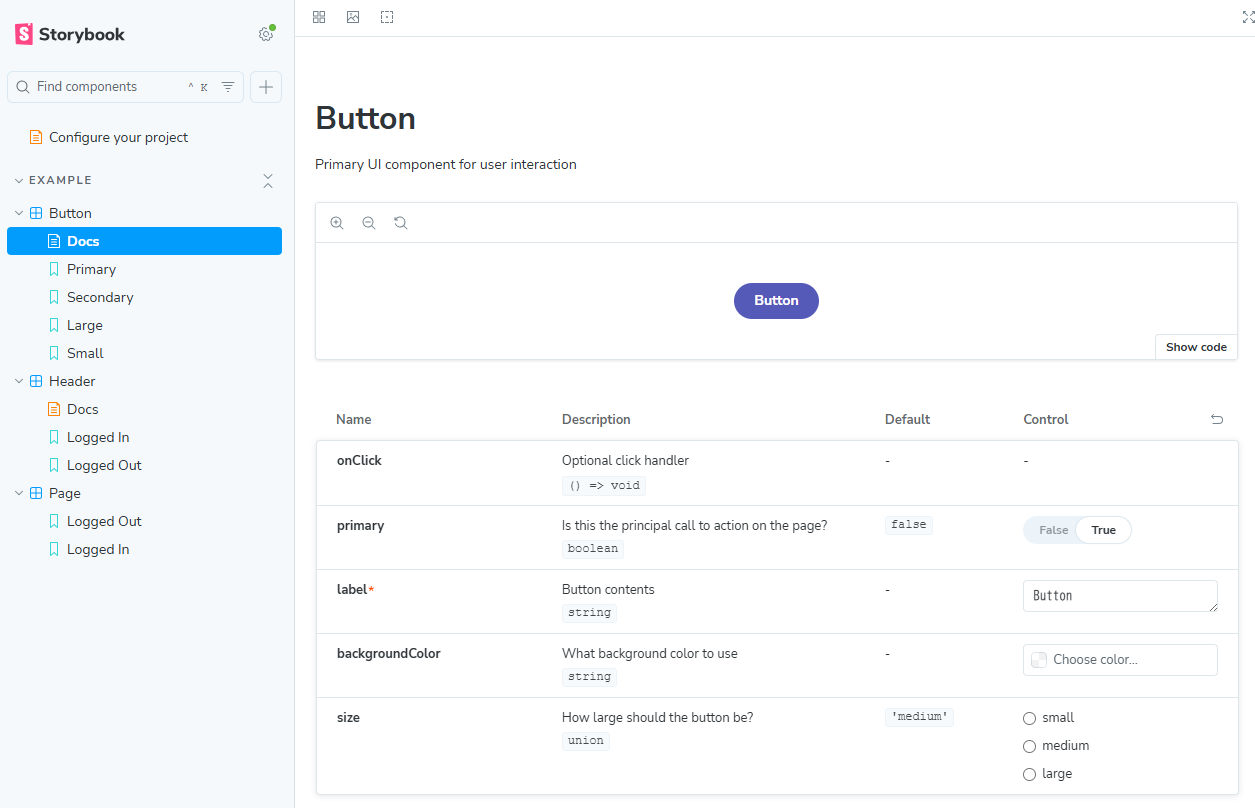Open the Secondary story under Button
This screenshot has width=1255, height=808.
point(99,297)
